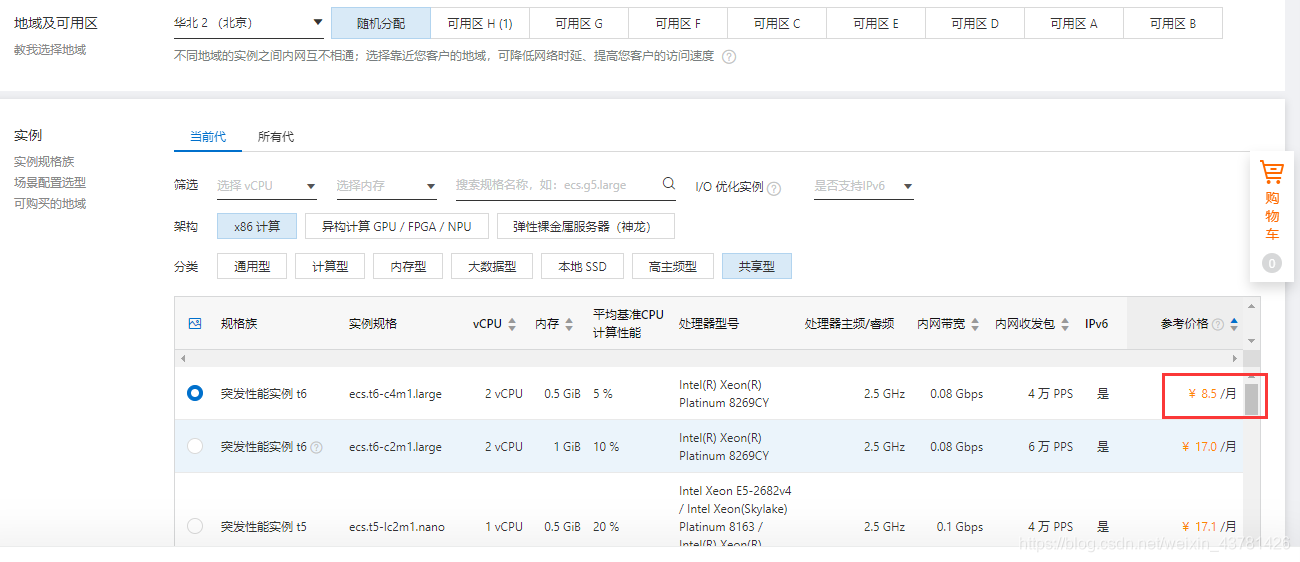Screen dimensions: 1300x562
Task: Select 可用区 F
Action: pos(678,23)
